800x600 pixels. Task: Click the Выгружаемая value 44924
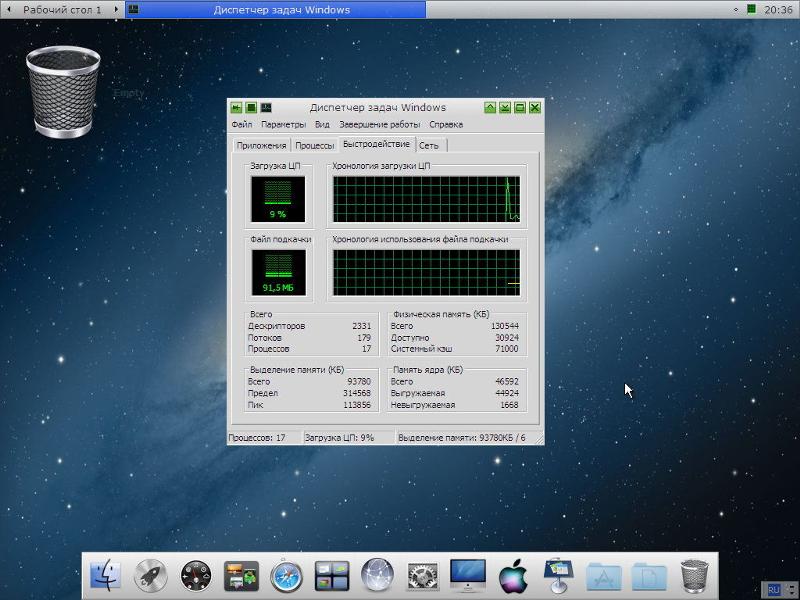[507, 393]
